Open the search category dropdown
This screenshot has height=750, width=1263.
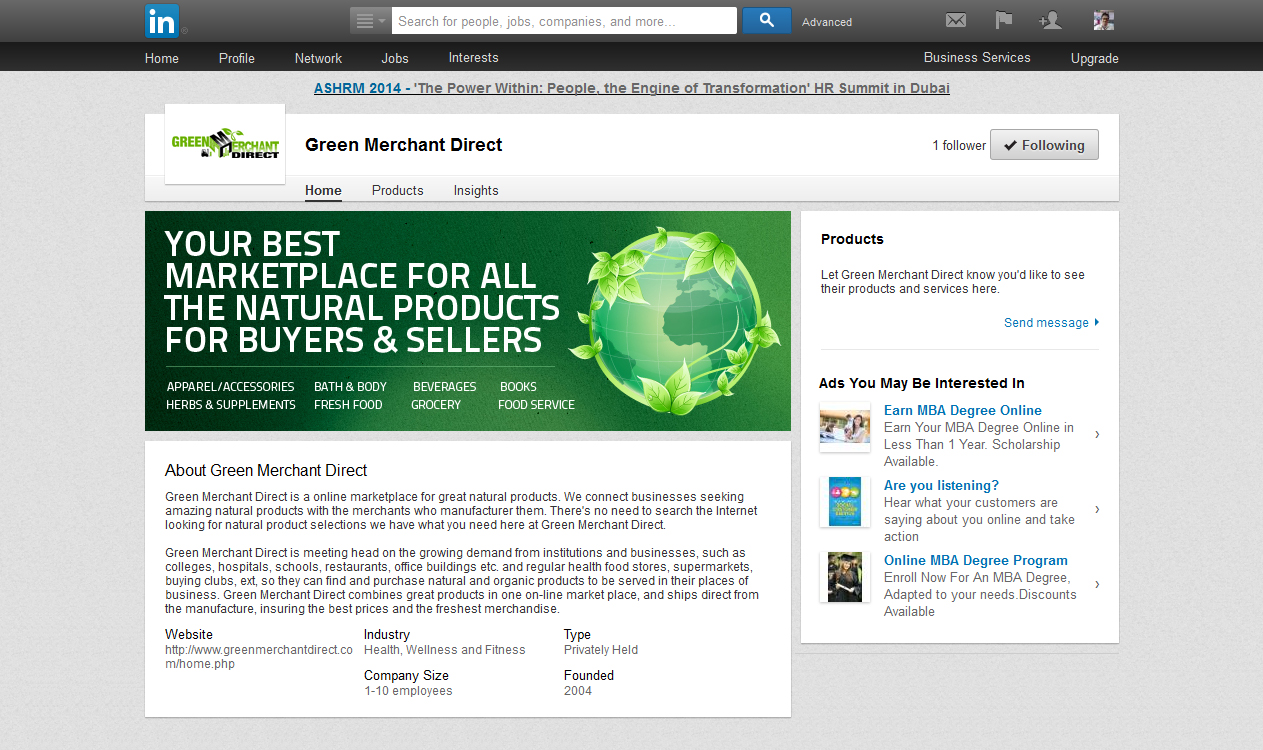pyautogui.click(x=370, y=21)
